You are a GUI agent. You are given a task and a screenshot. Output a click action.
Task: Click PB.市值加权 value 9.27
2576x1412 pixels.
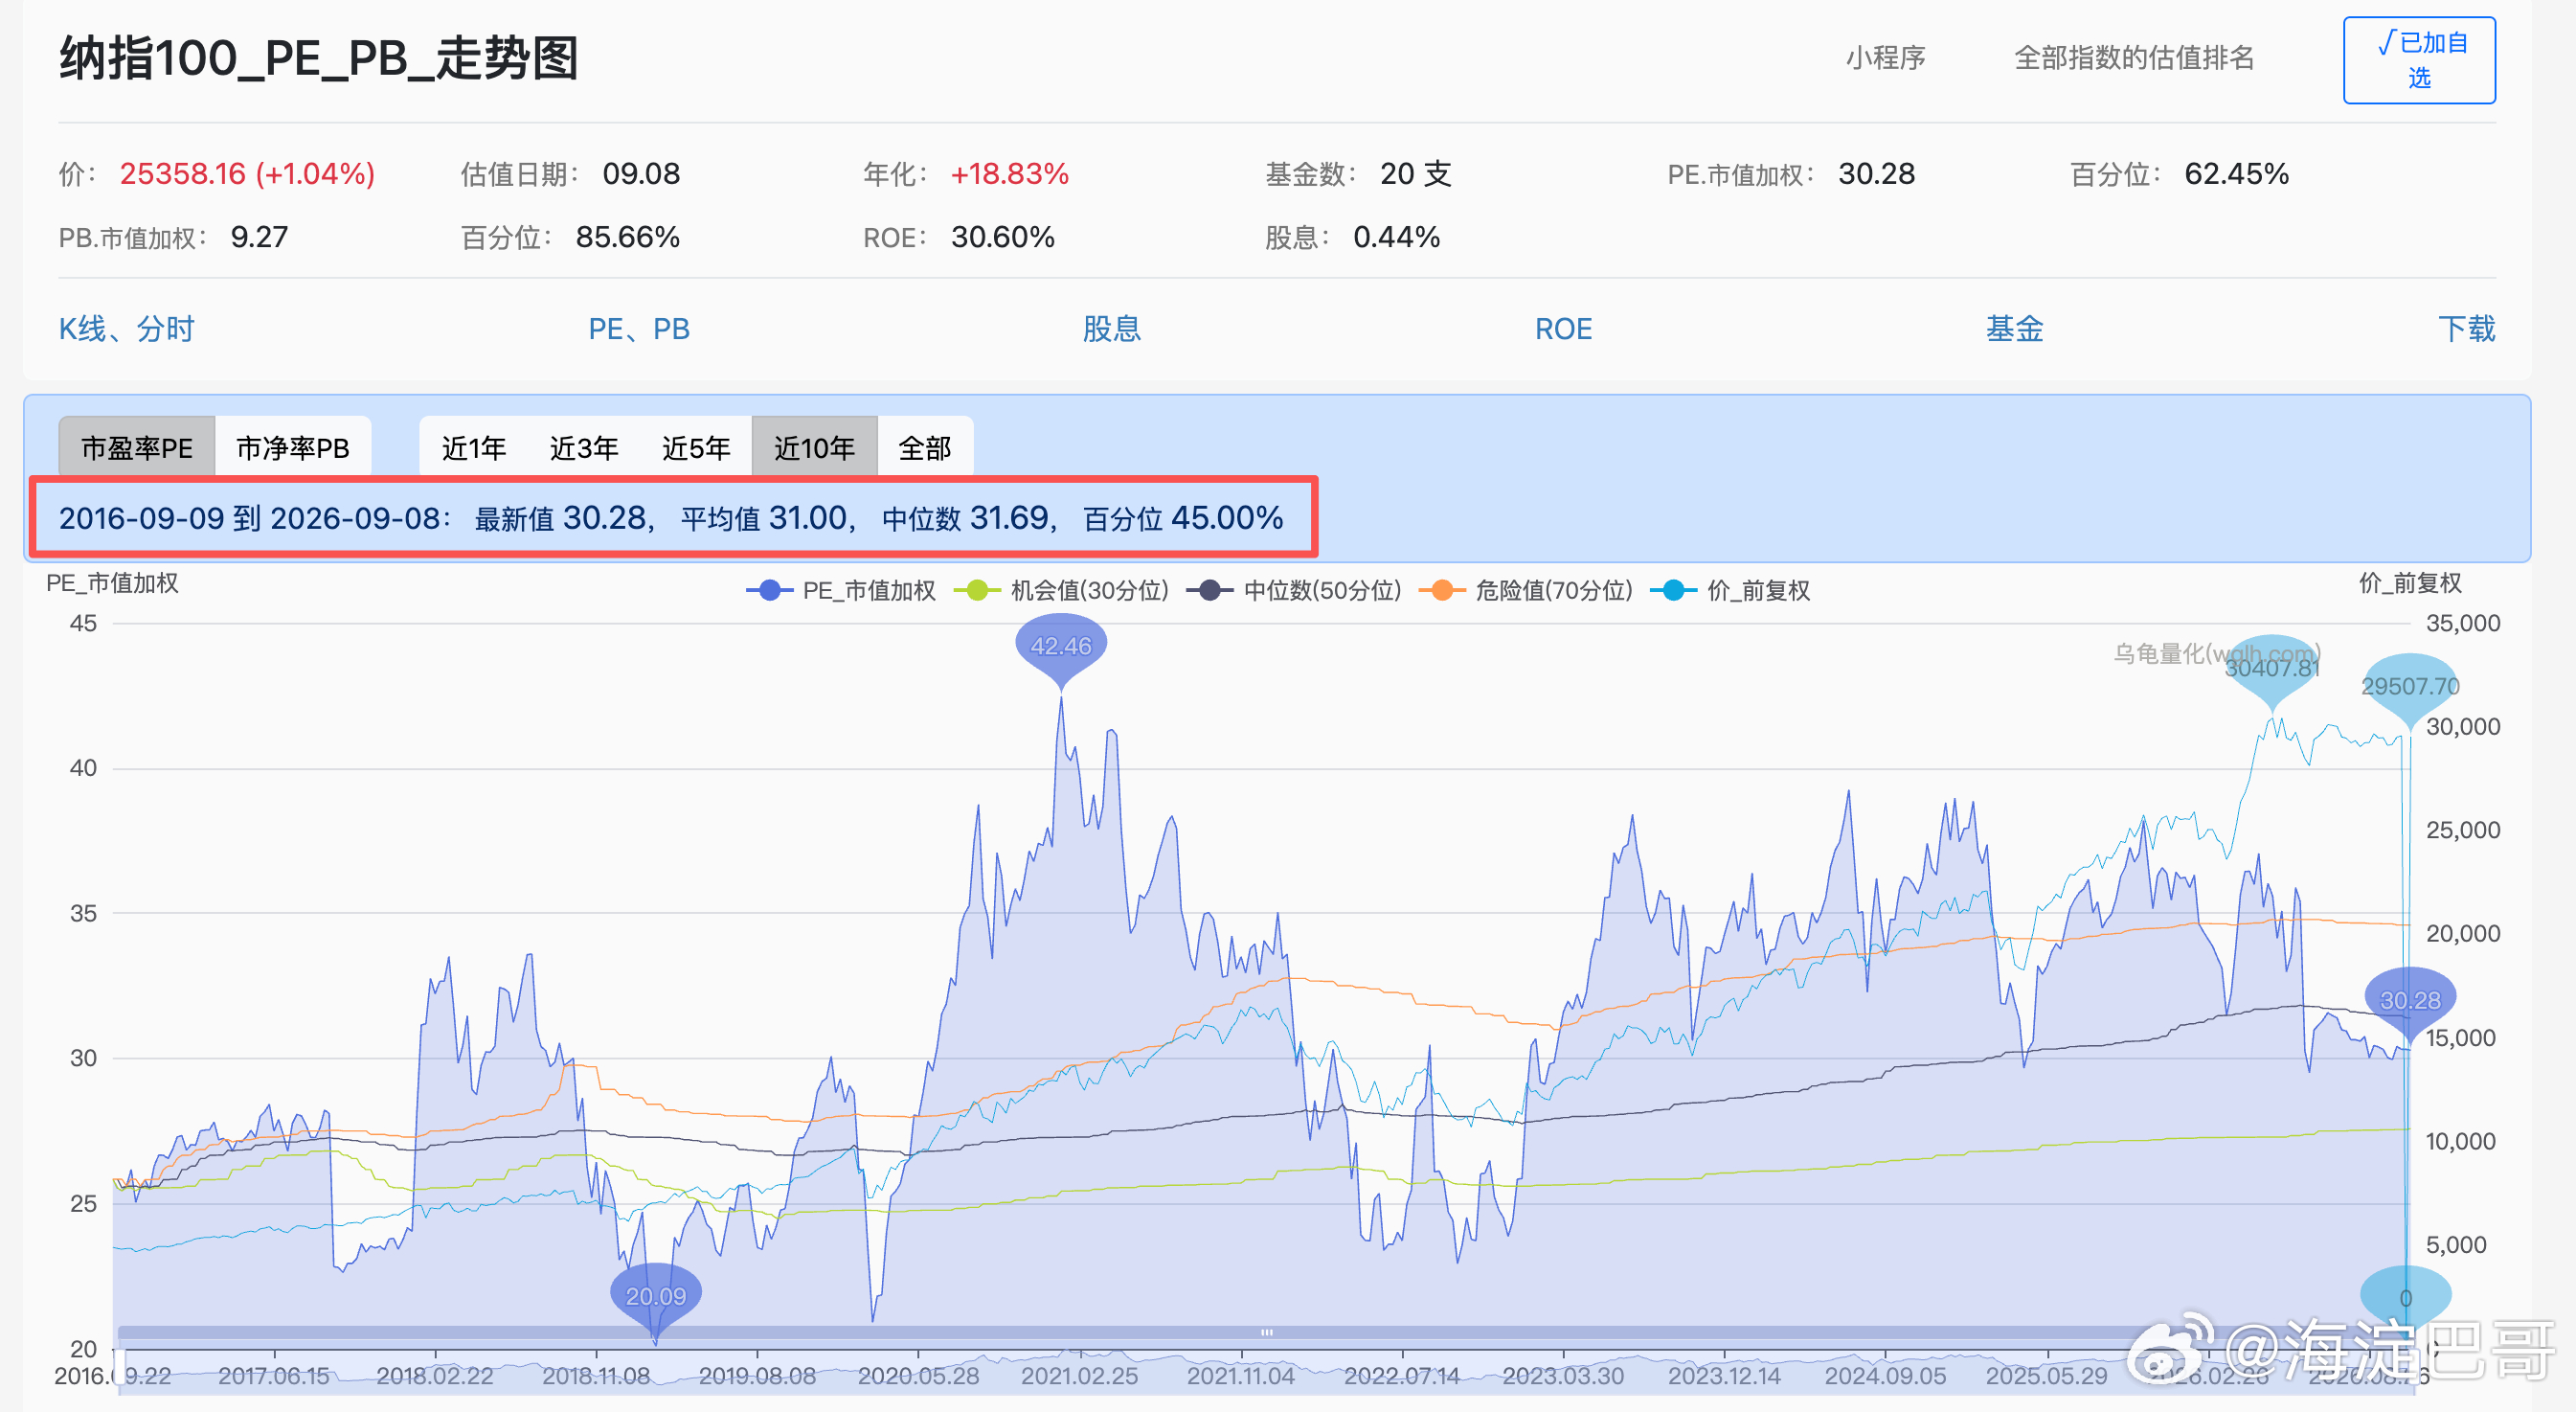259,237
